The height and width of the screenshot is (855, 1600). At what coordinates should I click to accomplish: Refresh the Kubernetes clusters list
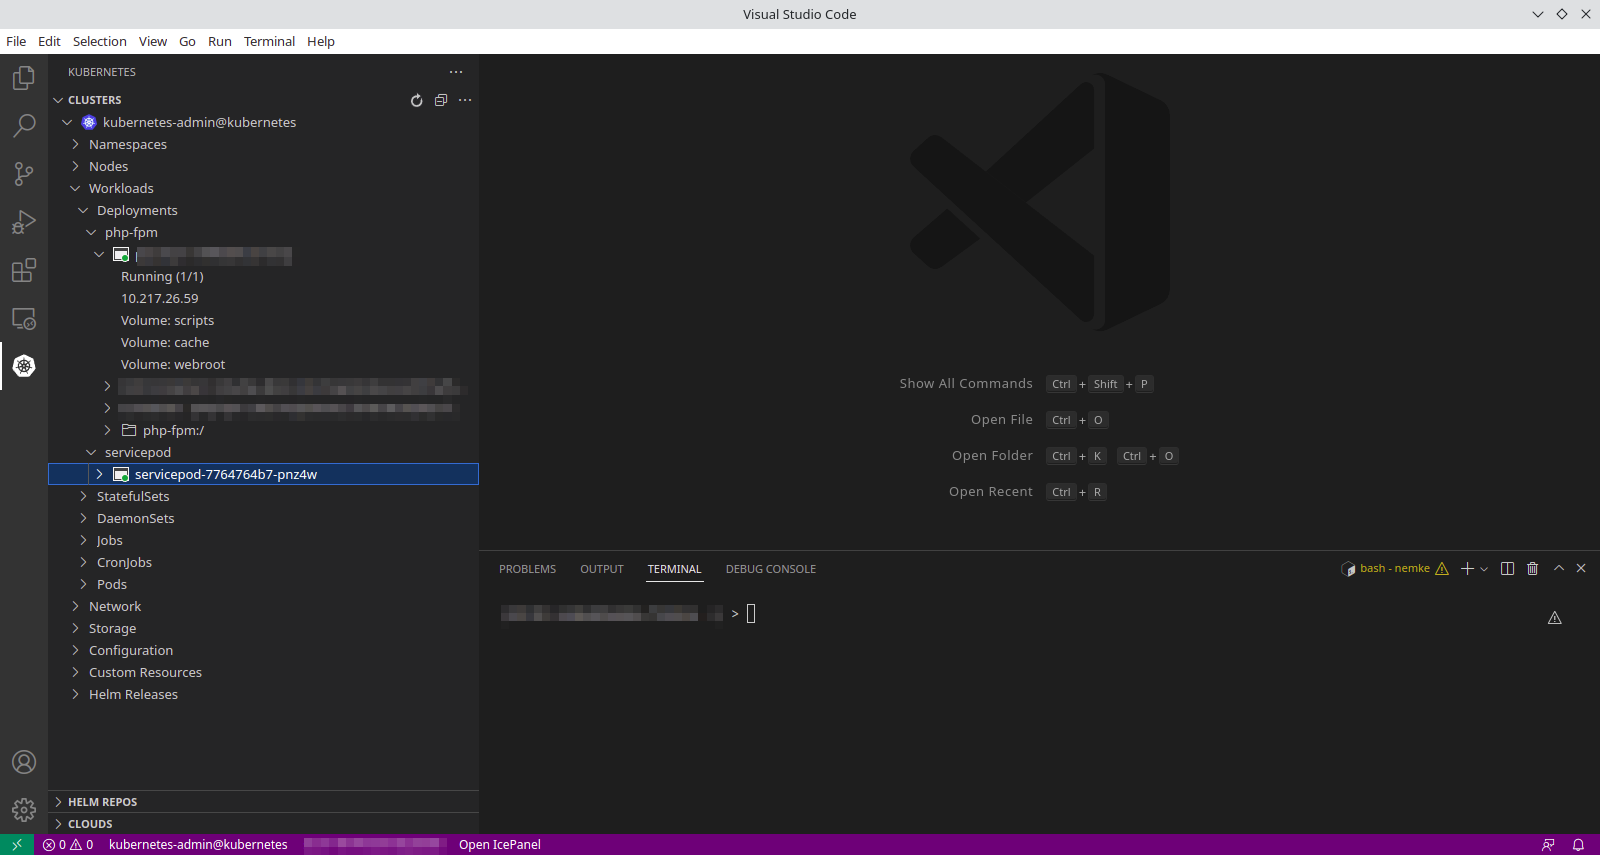417,100
